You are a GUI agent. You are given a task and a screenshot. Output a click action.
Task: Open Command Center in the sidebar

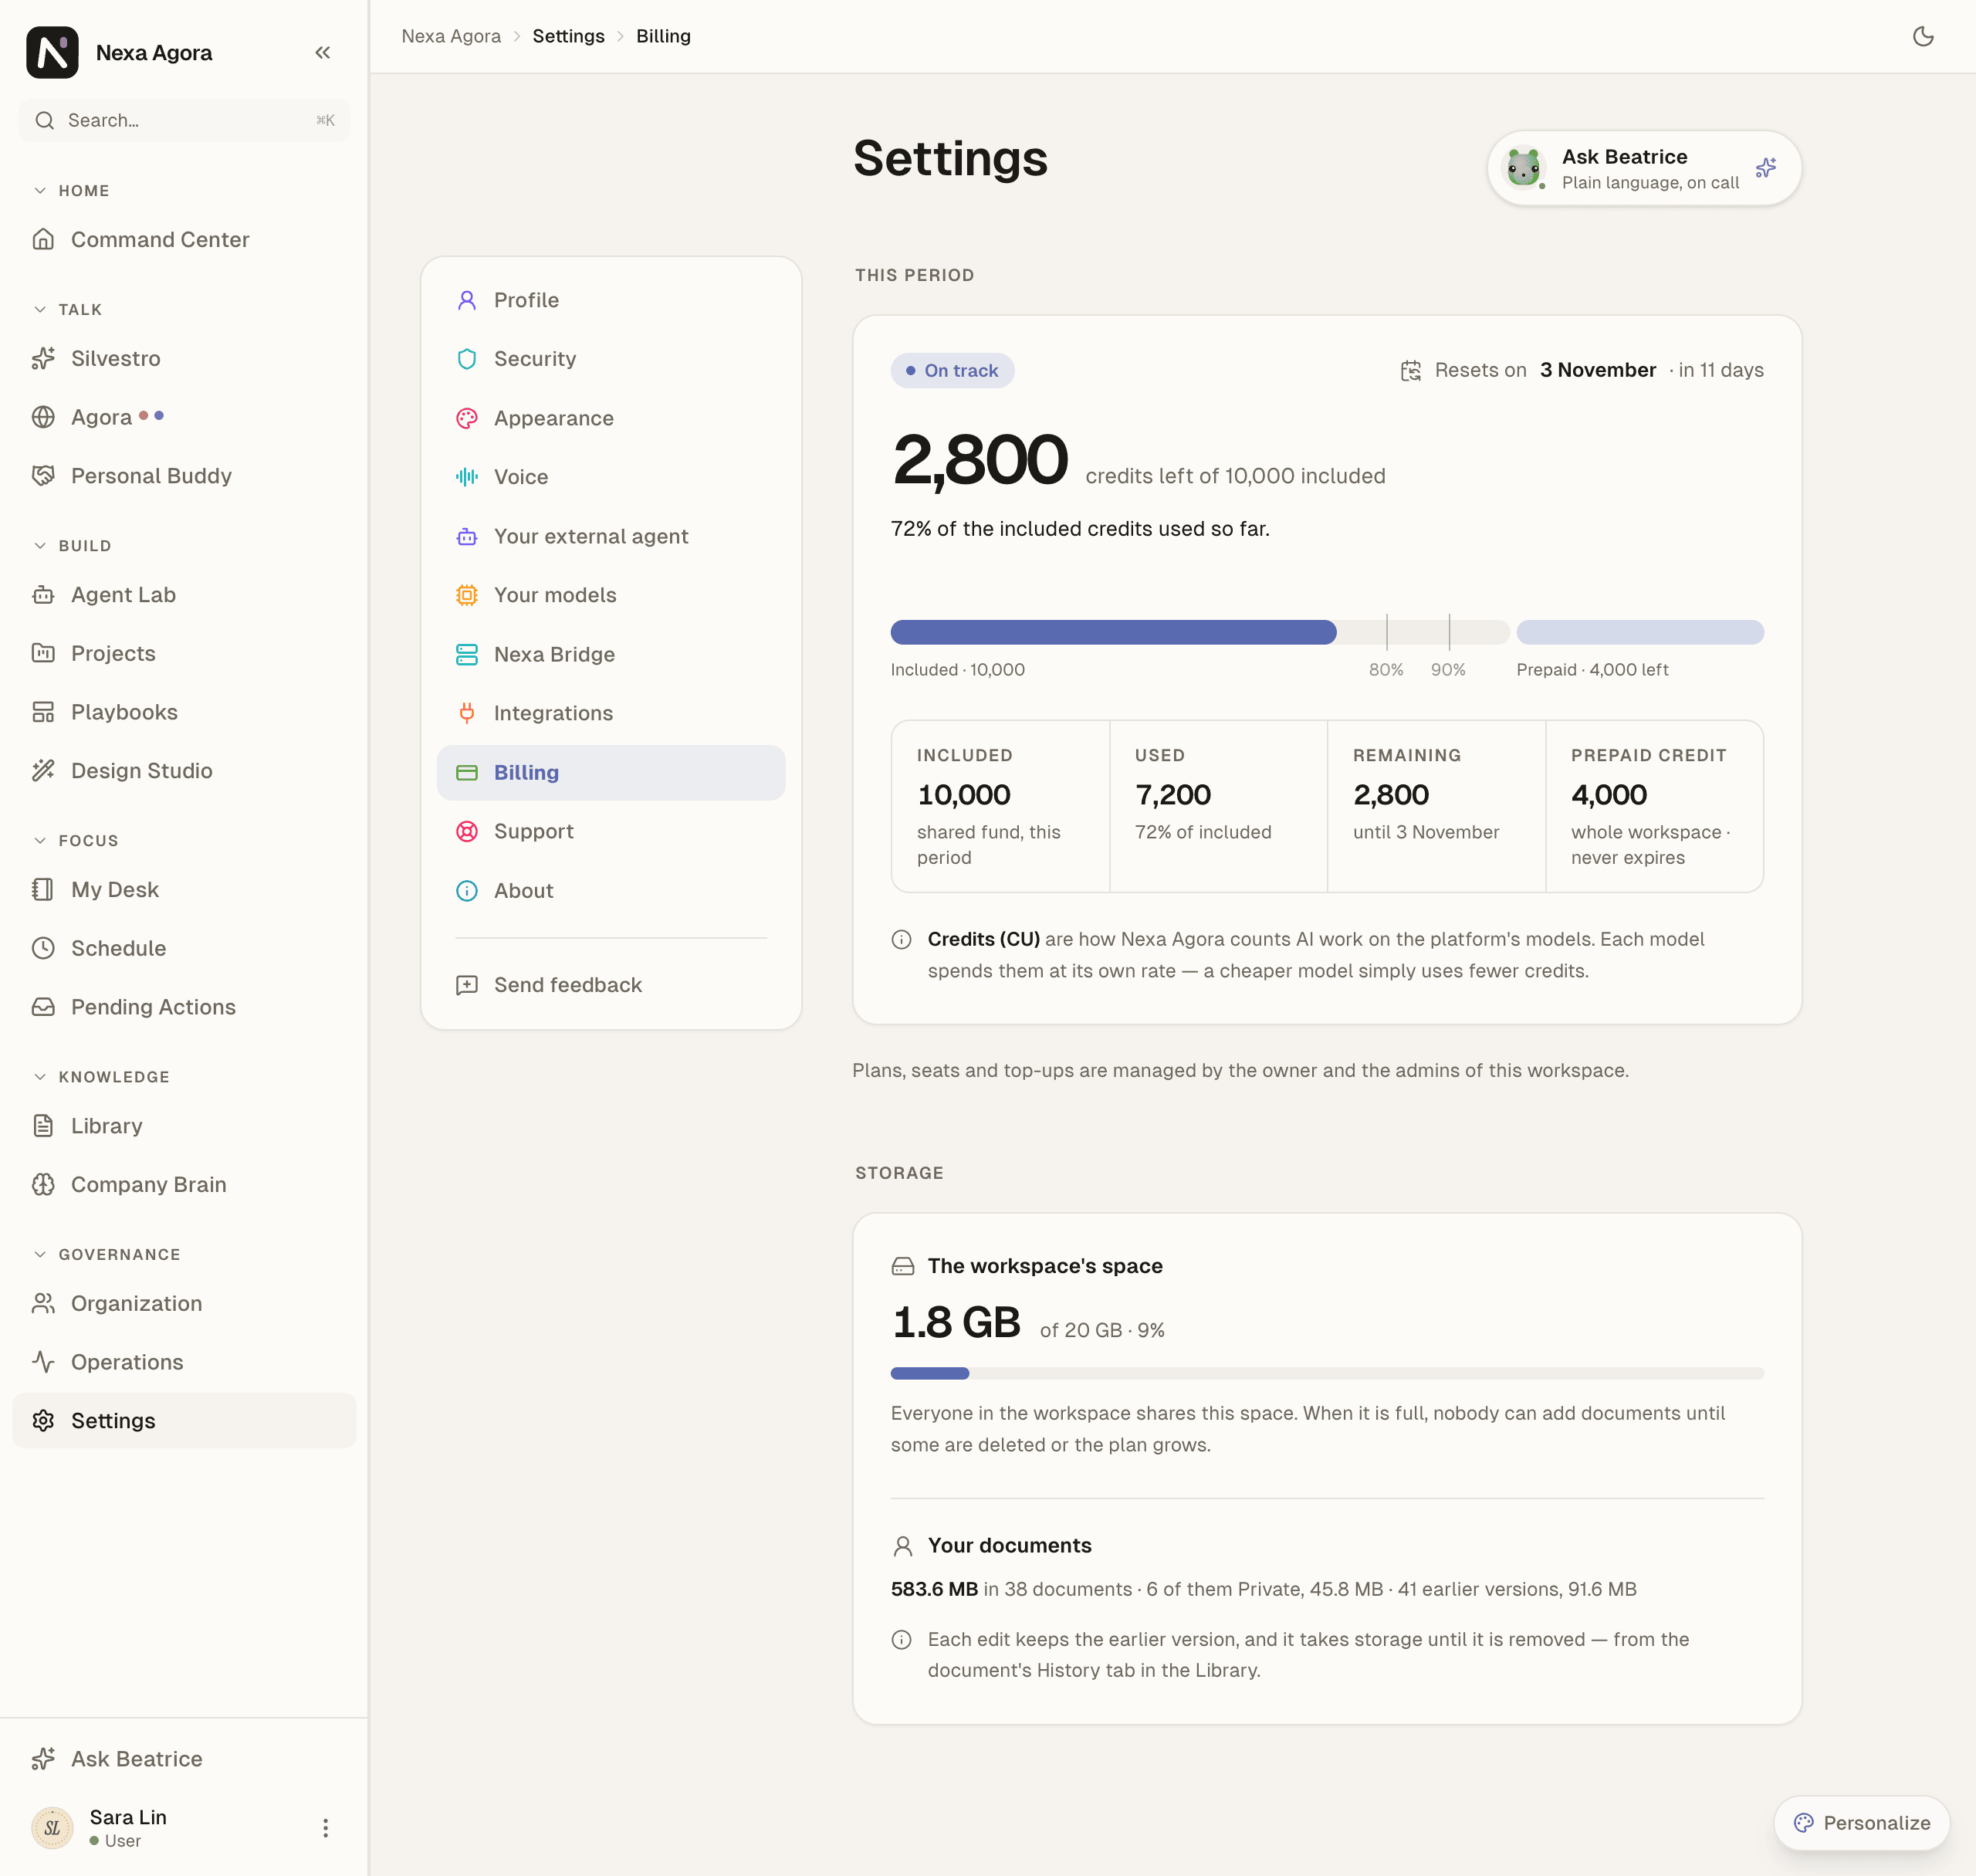184,240
